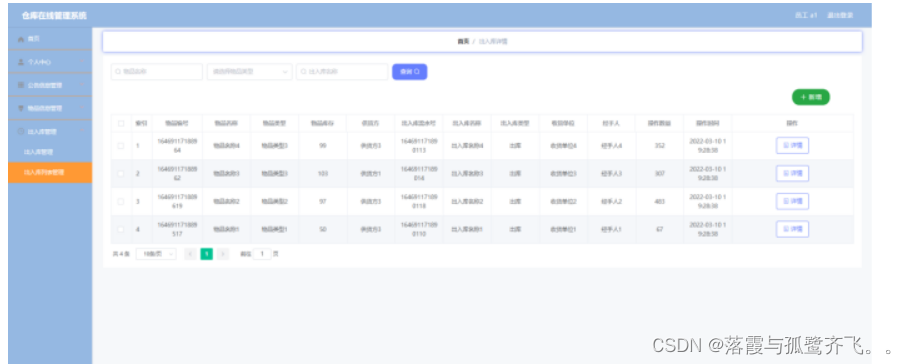The height and width of the screenshot is (364, 906).
Task: Click the stock value 97 cell
Action: click(322, 202)
